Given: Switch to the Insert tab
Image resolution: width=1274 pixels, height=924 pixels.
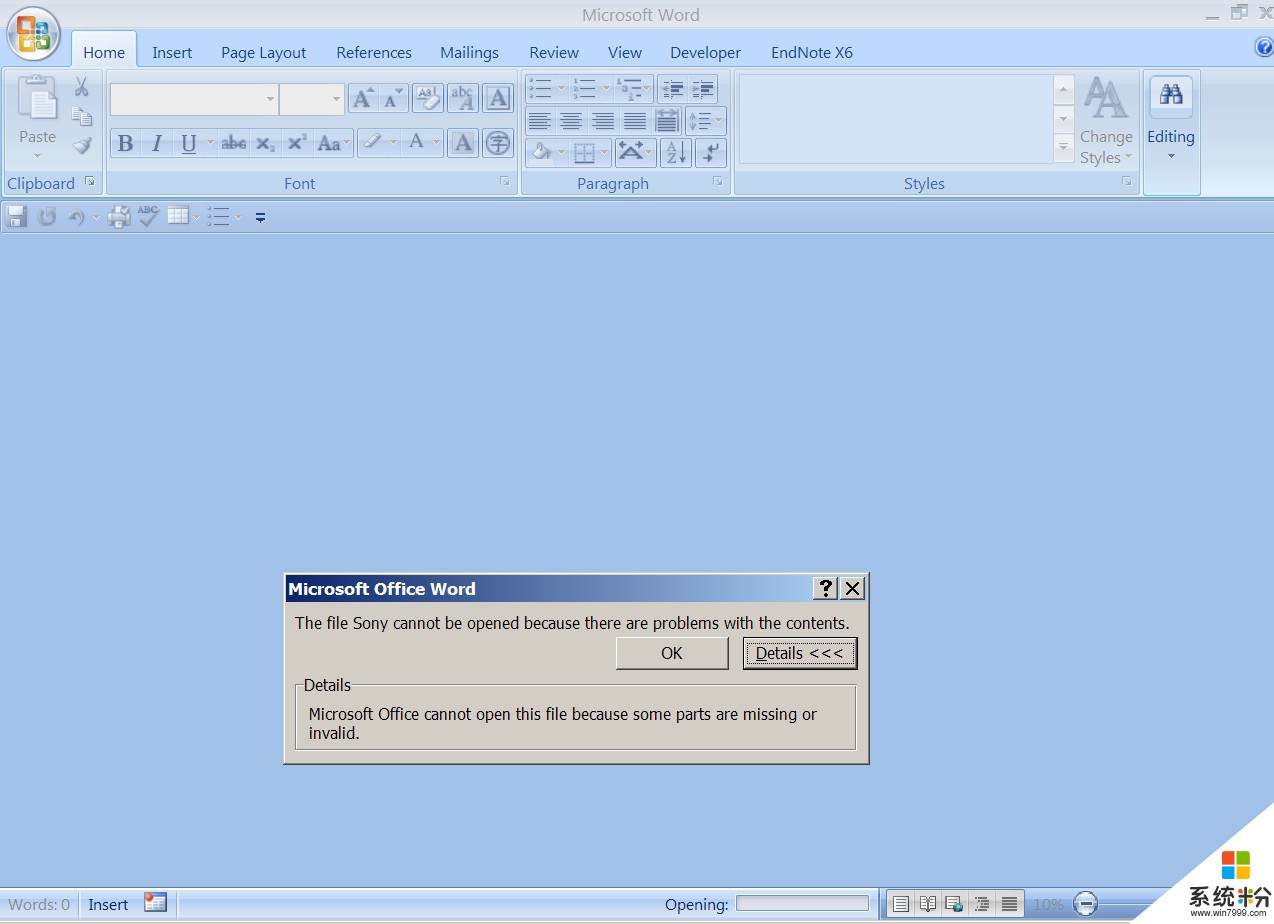Looking at the screenshot, I should [172, 52].
